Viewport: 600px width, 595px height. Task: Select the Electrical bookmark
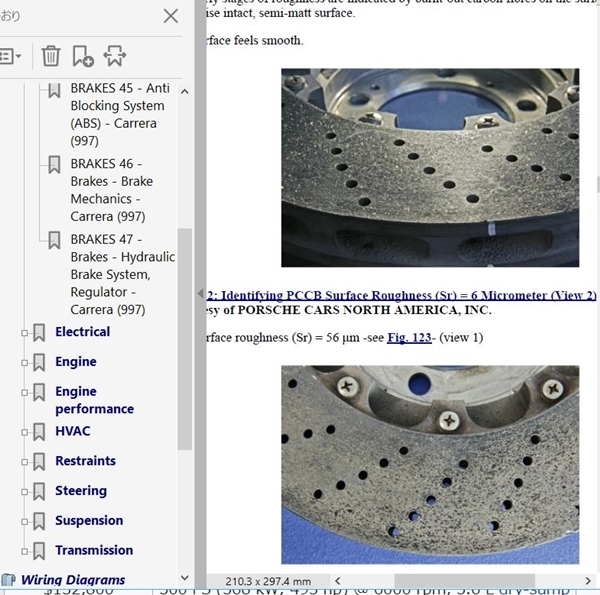pos(83,332)
